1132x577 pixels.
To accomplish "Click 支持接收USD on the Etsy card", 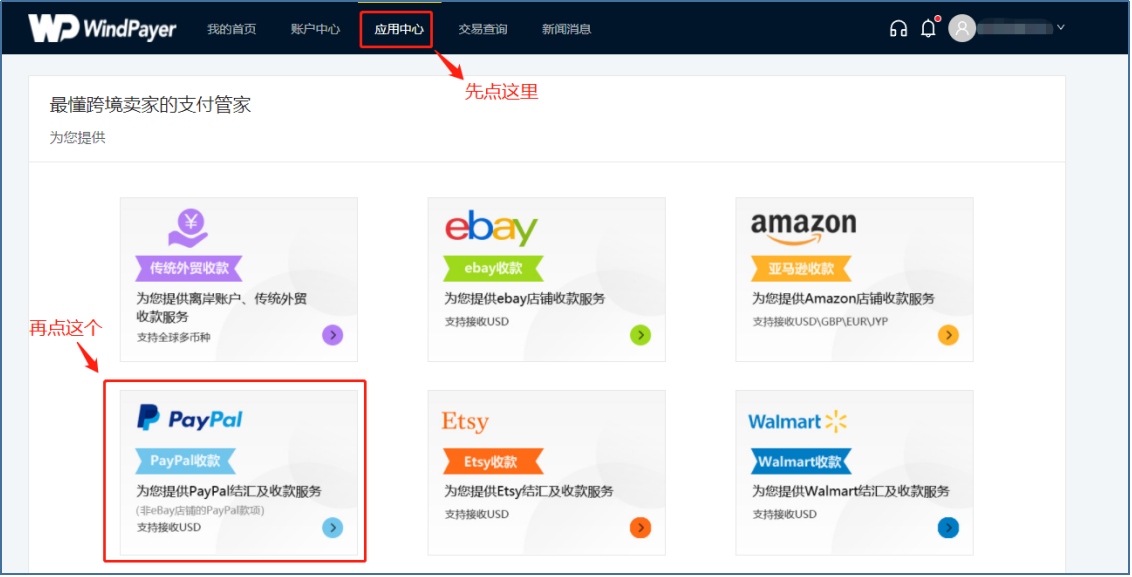I will 476,514.
